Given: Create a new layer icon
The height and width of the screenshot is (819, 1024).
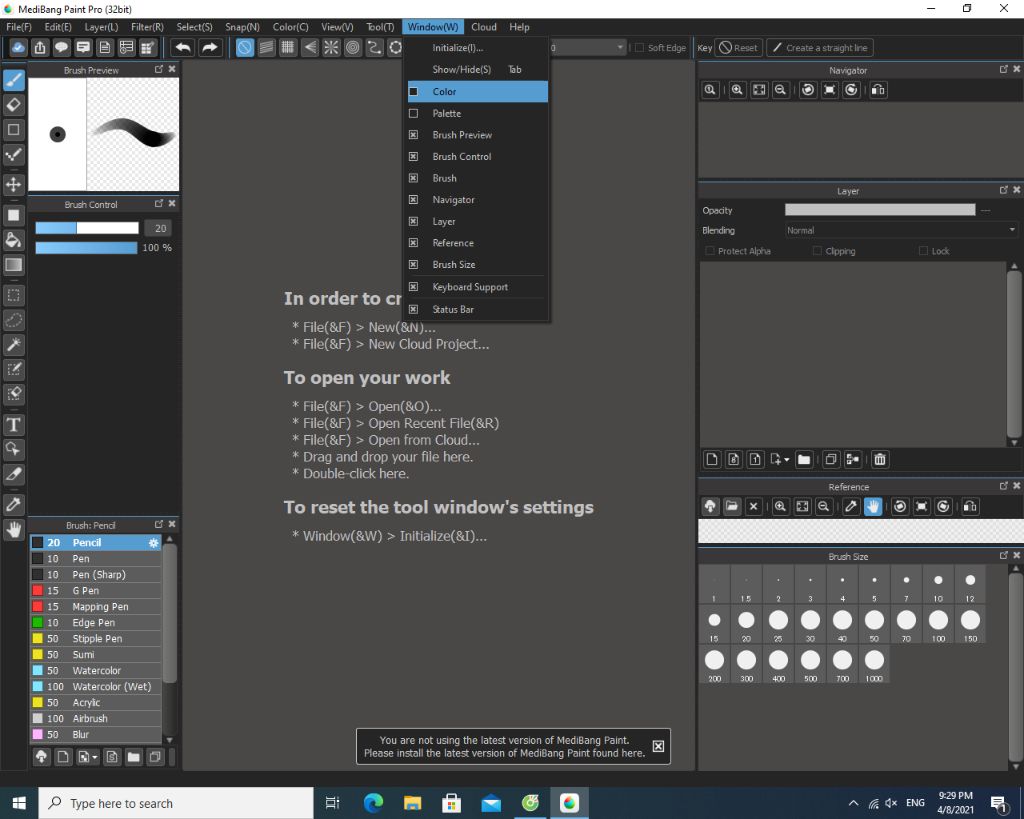Looking at the screenshot, I should pyautogui.click(x=712, y=460).
